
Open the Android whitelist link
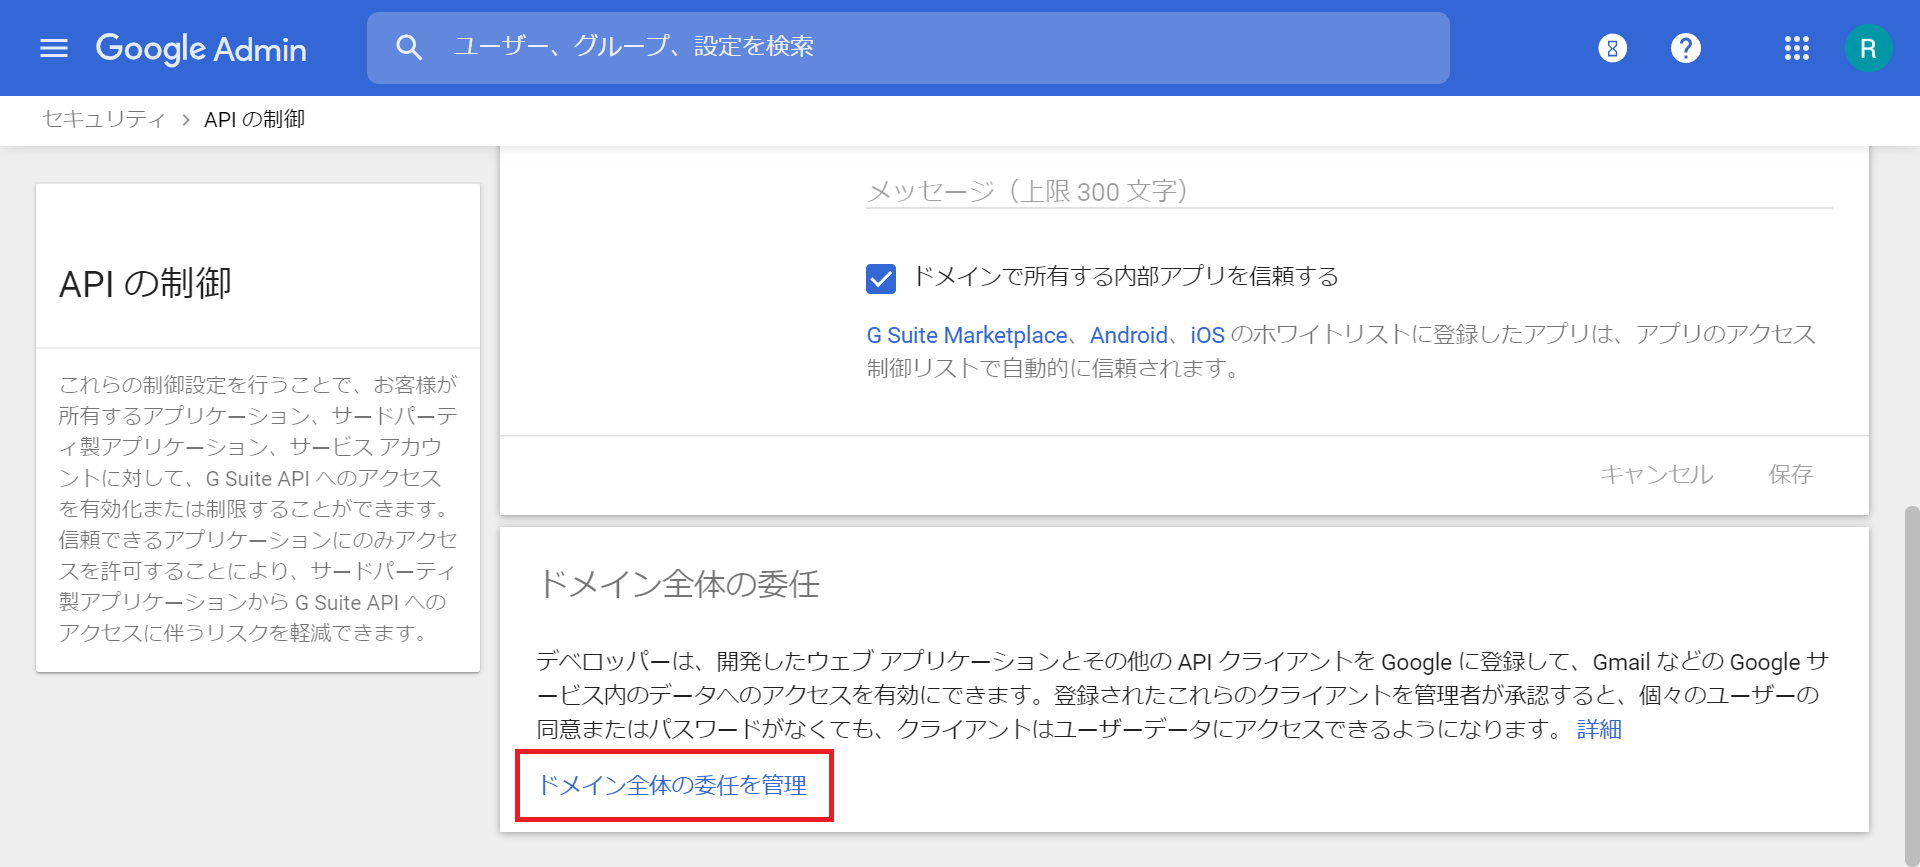1129,335
